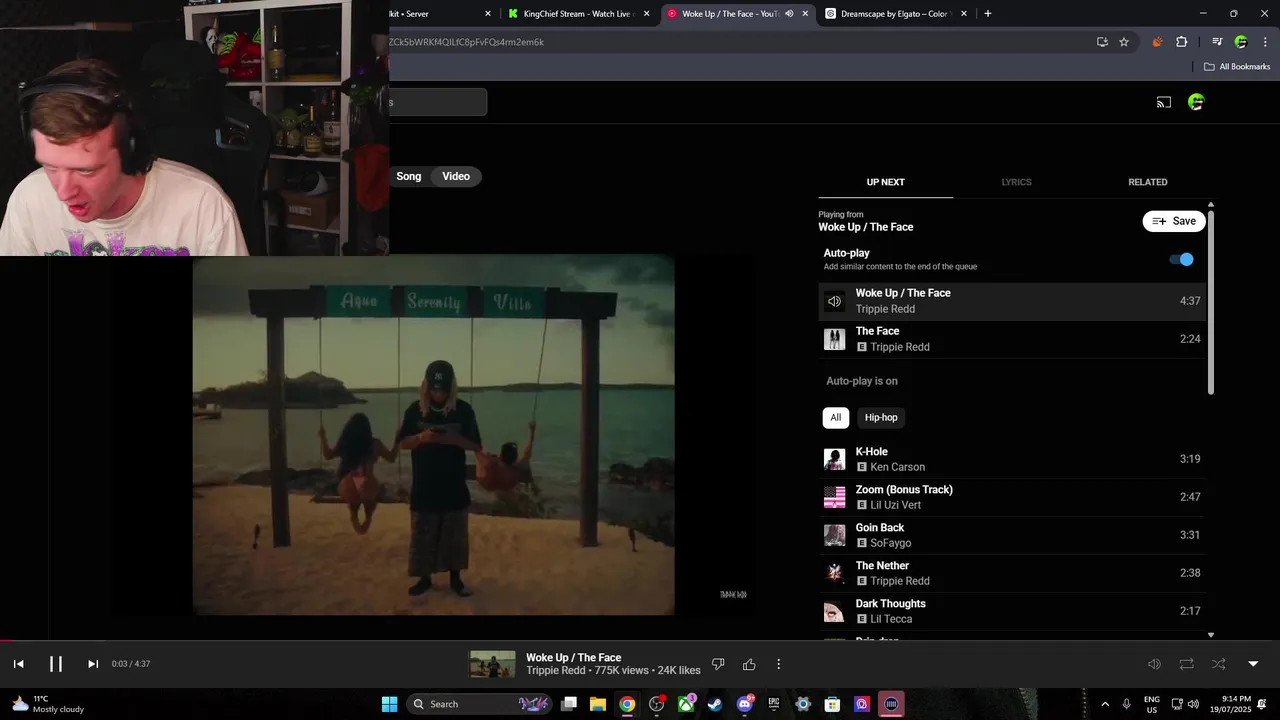Click the player bar volume icon
This screenshot has width=1280, height=720.
(1154, 664)
